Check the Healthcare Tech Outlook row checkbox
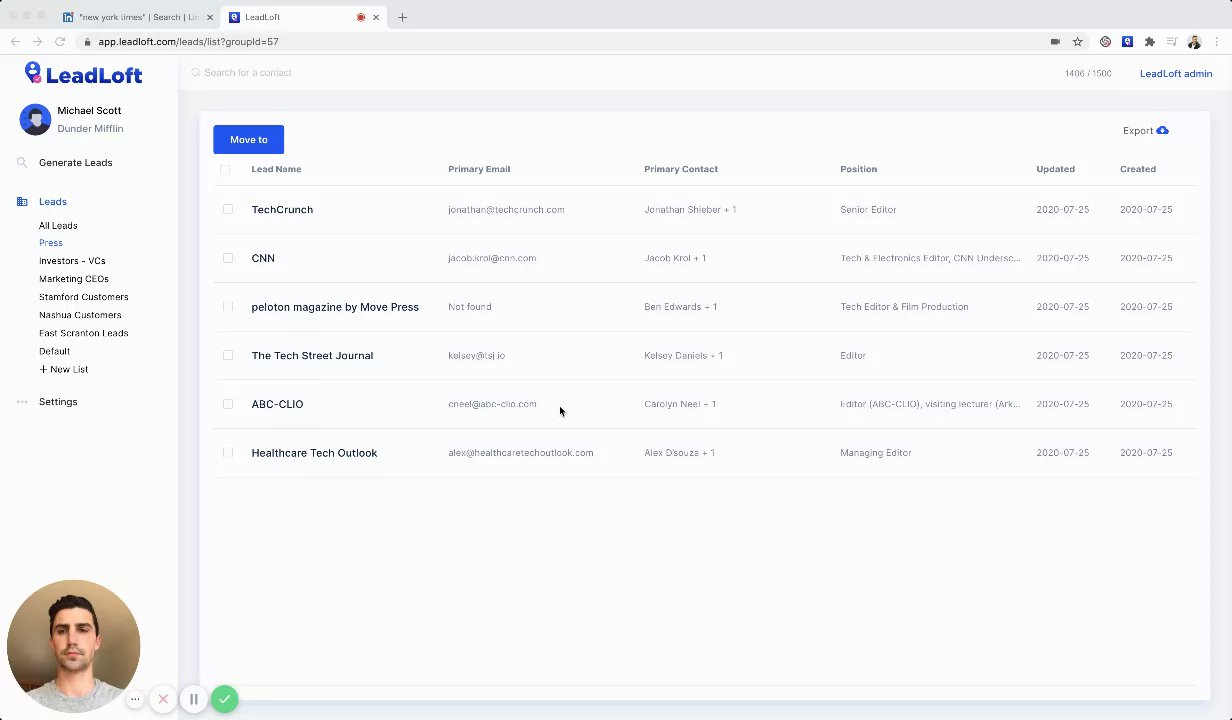This screenshot has width=1232, height=720. coord(228,453)
